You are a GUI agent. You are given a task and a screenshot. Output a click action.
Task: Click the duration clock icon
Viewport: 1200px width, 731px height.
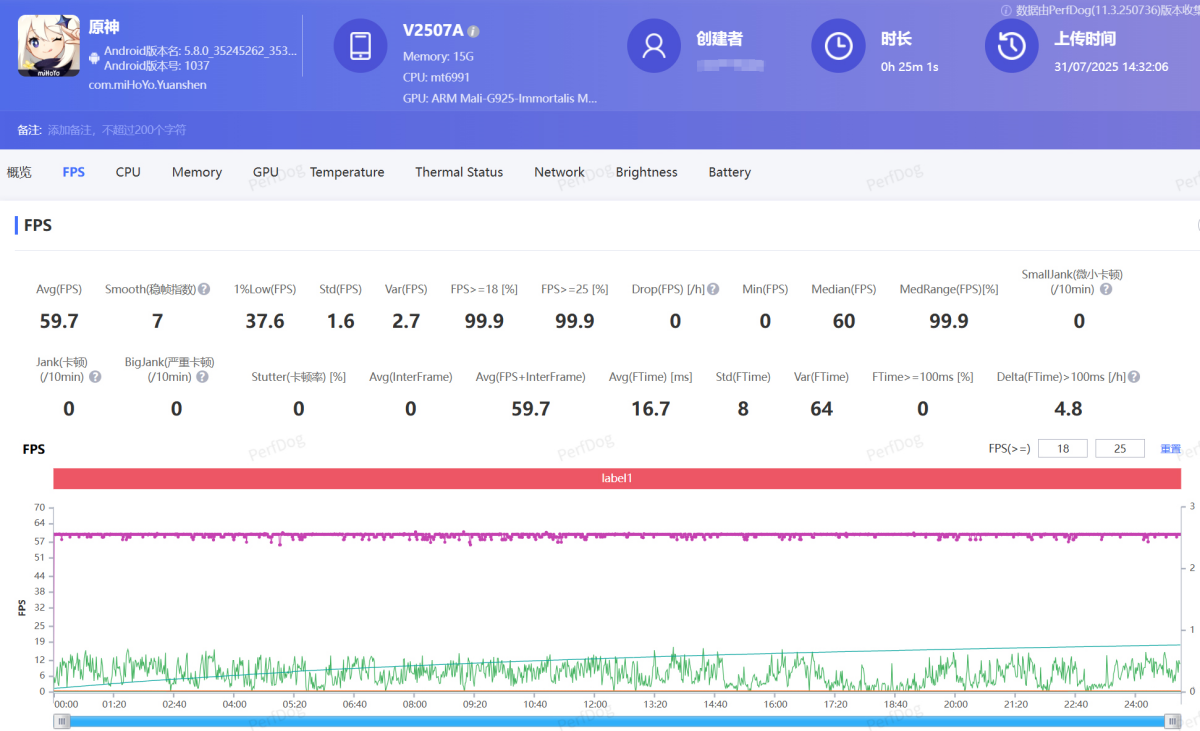838,46
